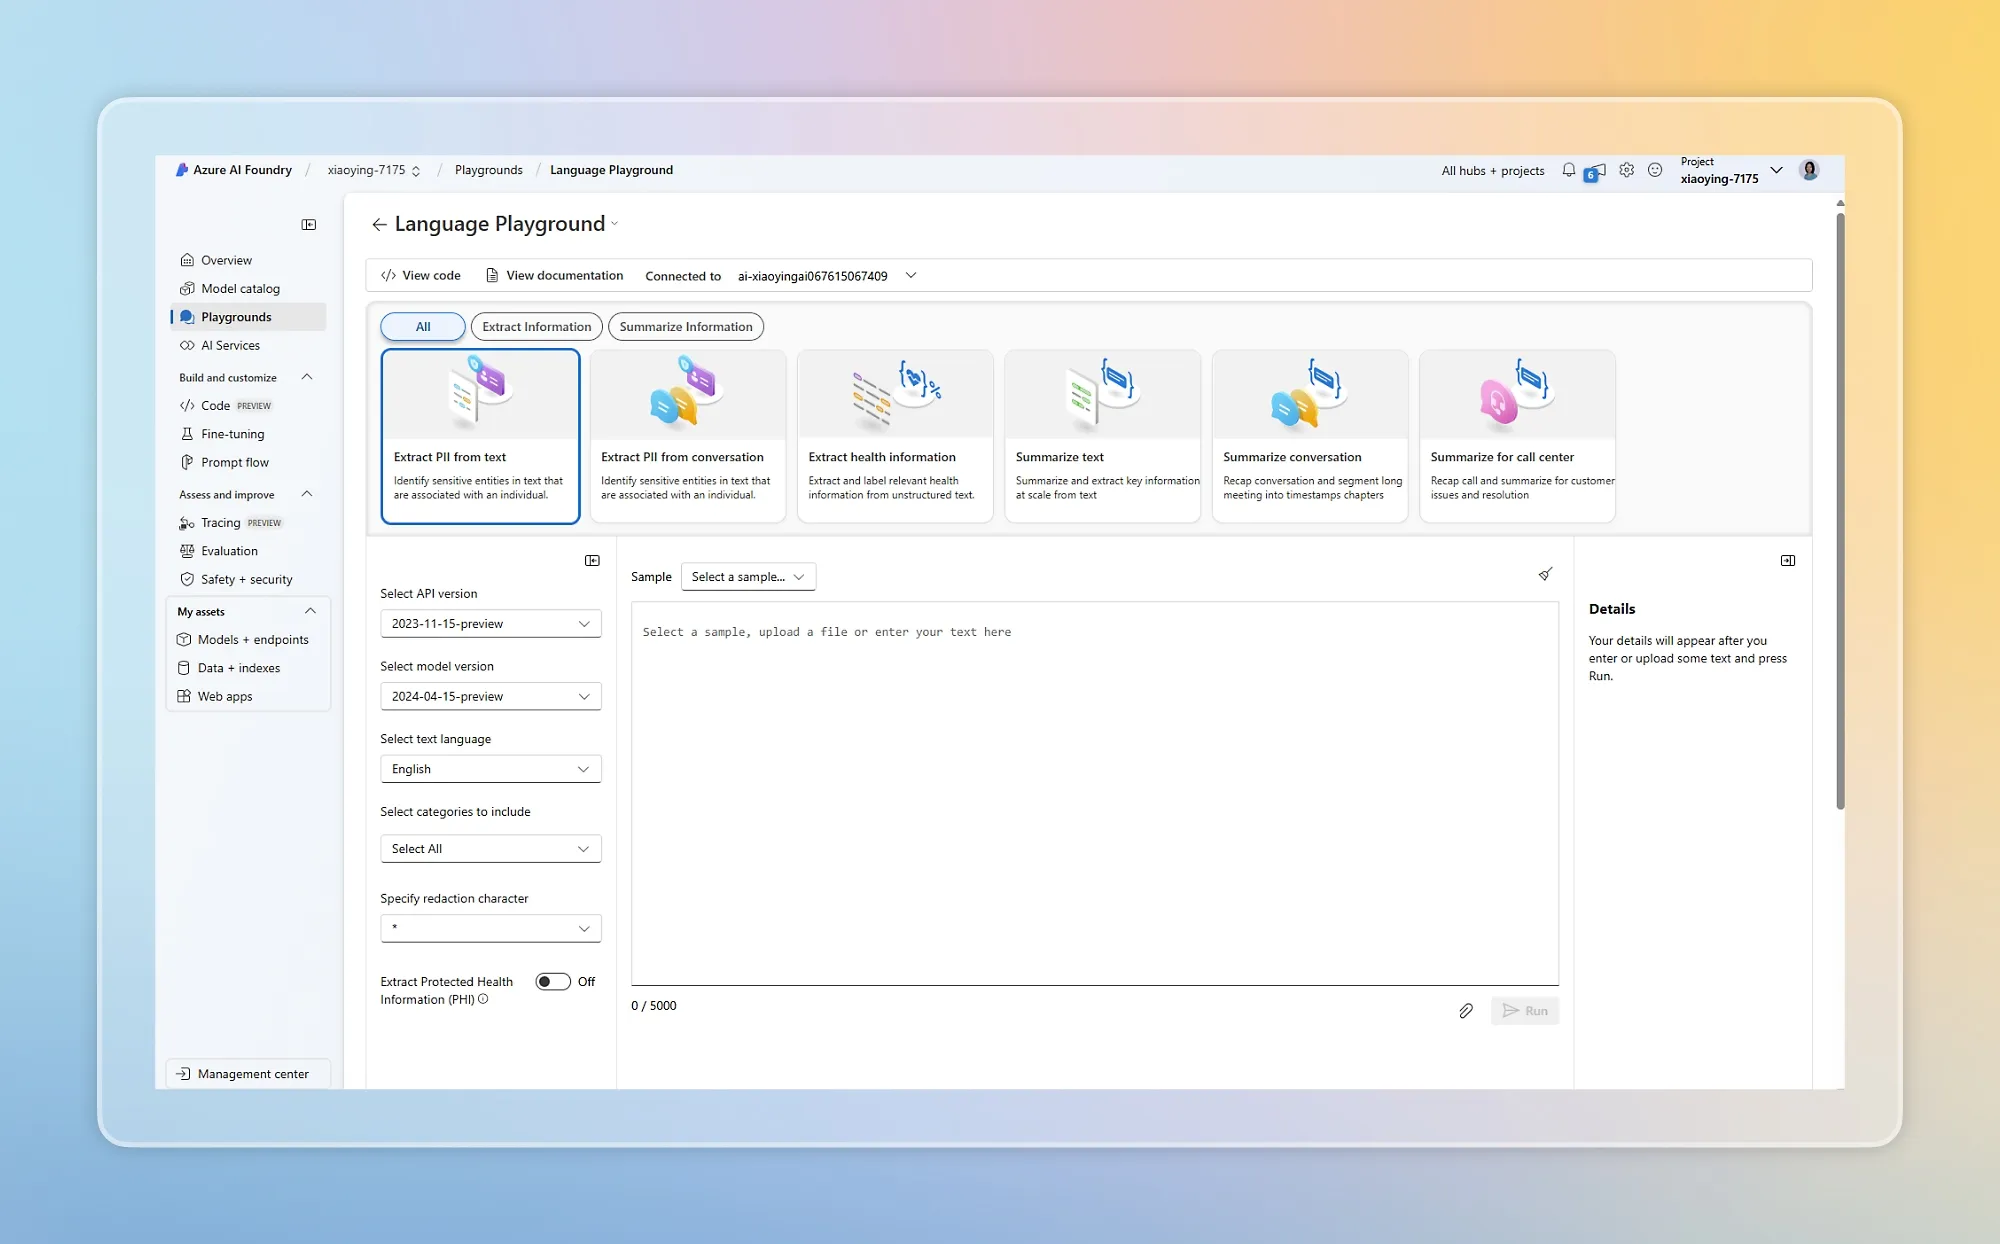Open the Select API version dropdown
Screen dimensions: 2000x1244
tap(490, 624)
